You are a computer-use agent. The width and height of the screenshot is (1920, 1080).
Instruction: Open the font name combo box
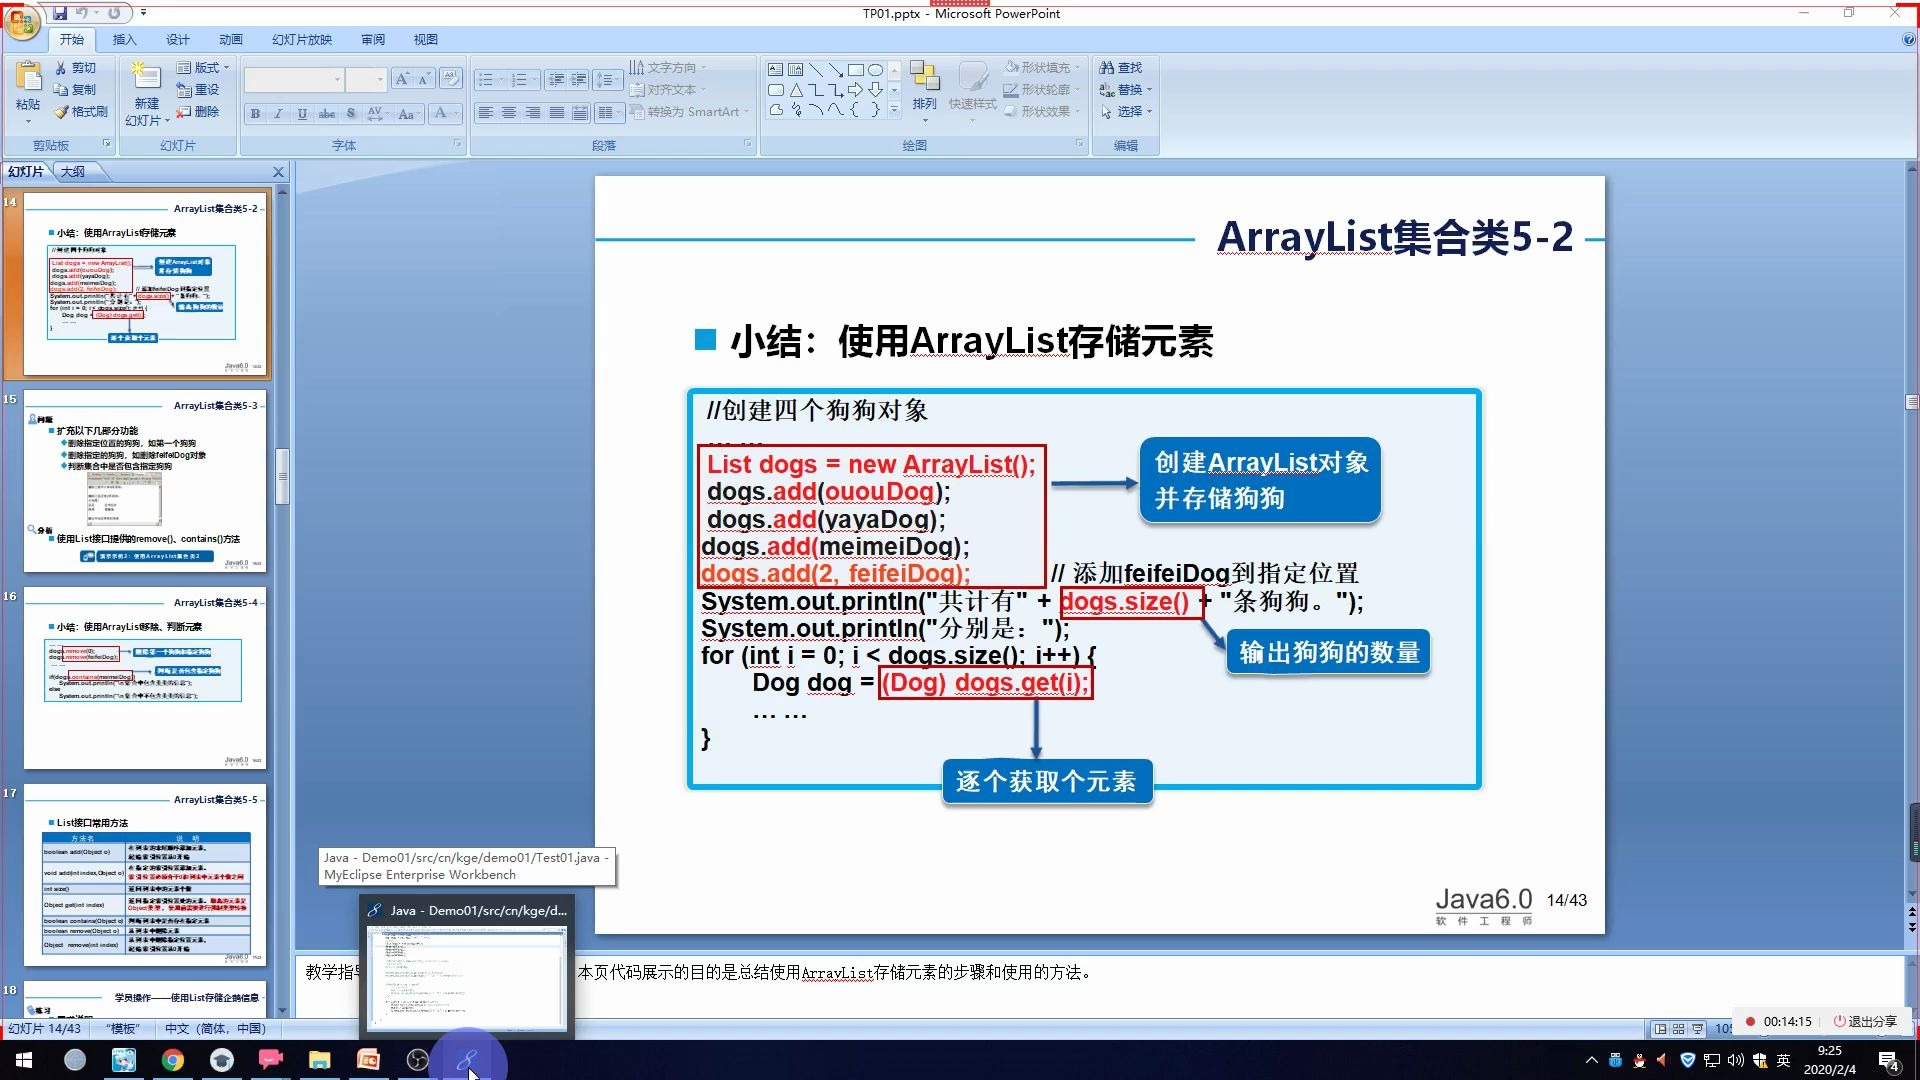(x=293, y=79)
